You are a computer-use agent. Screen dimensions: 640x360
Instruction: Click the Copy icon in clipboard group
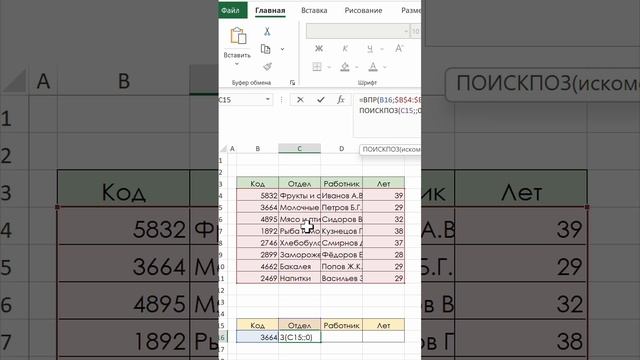click(x=266, y=49)
